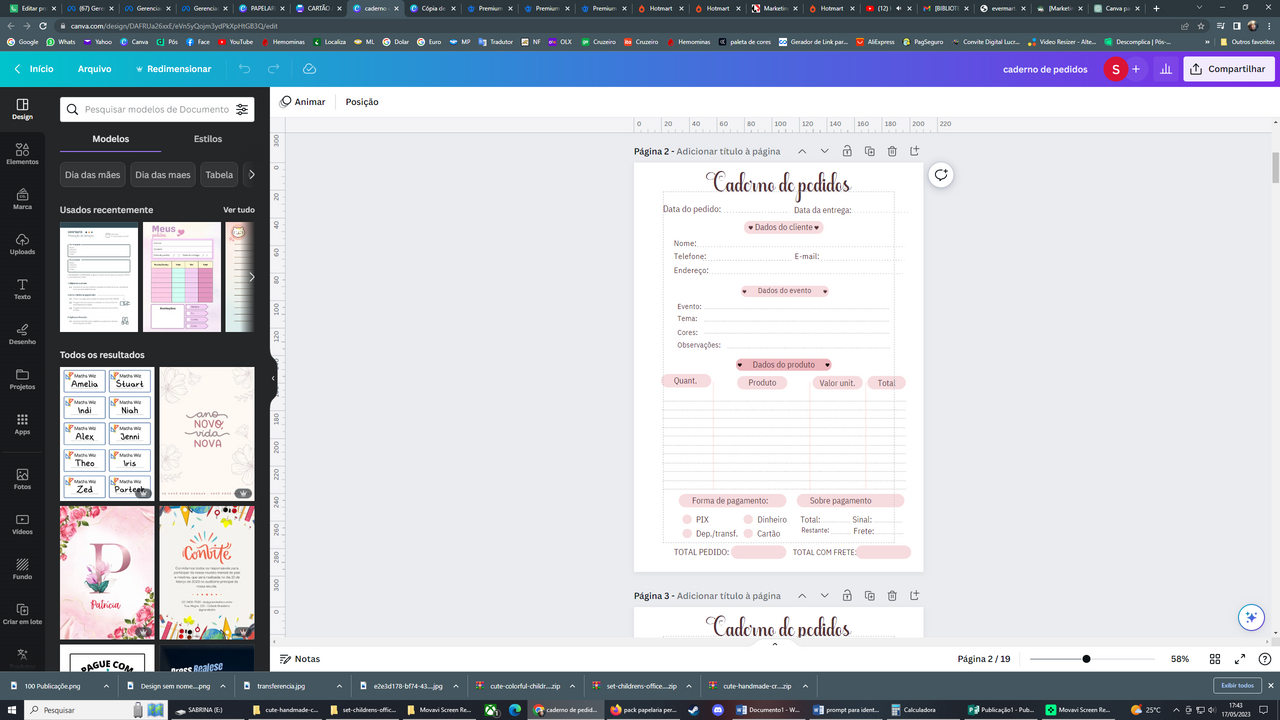The height and width of the screenshot is (720, 1280).
Task: Select the Patricia floral P template
Action: (107, 572)
